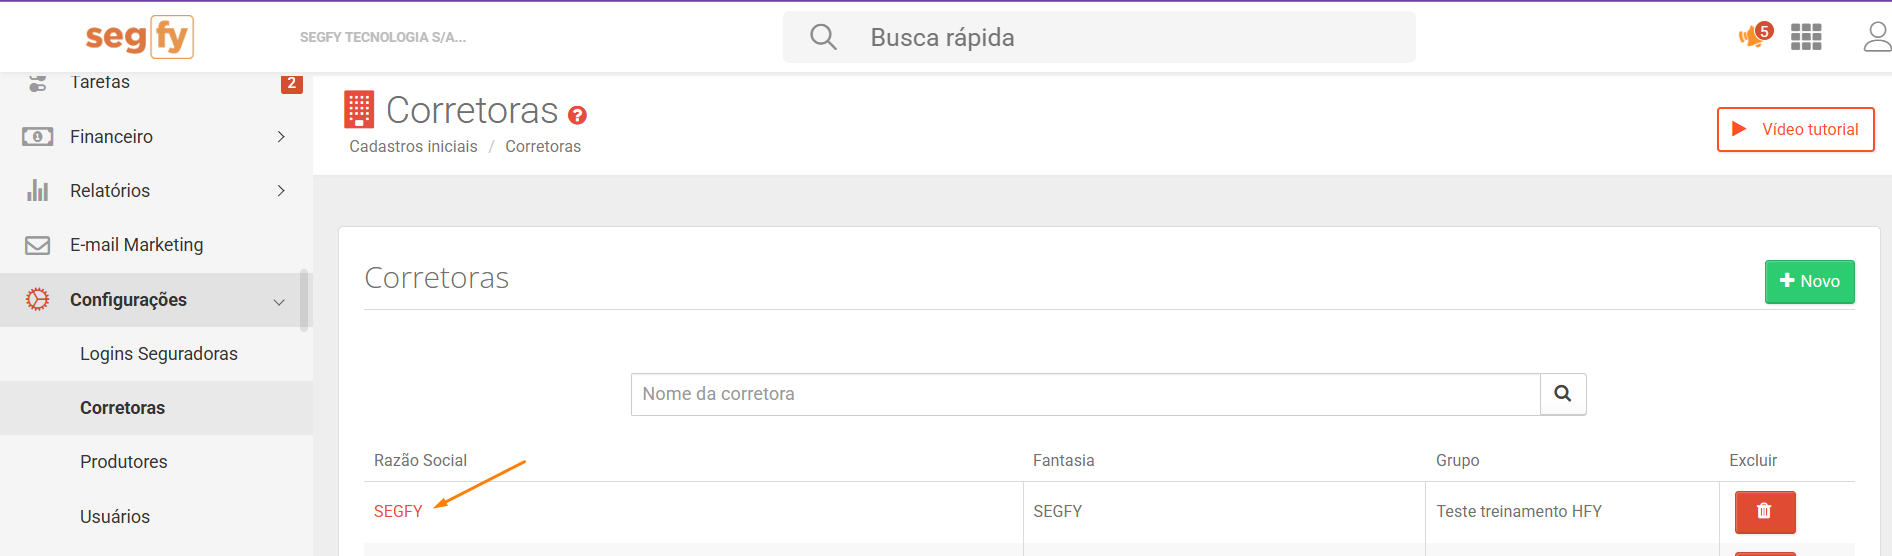Open the apps grid icon

click(1806, 37)
